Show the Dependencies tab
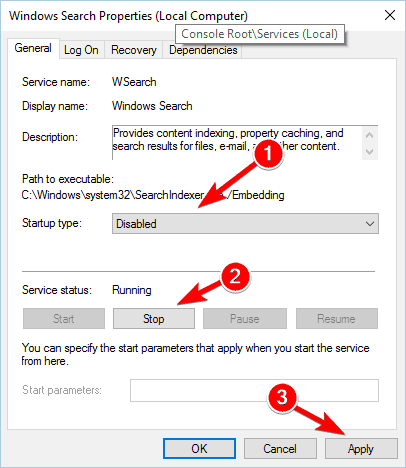 (203, 50)
